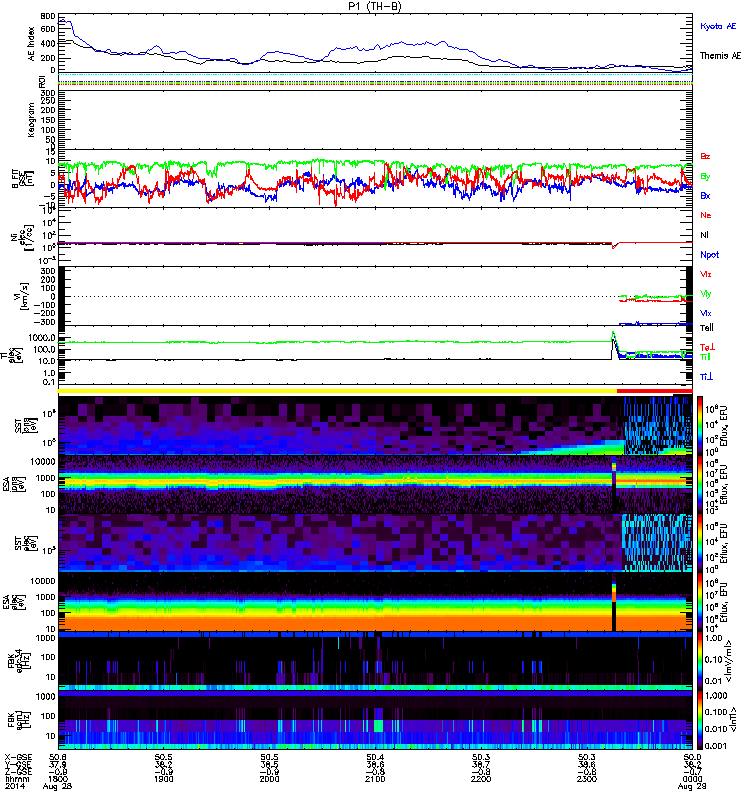Click the mV/m filter bank color bar
This screenshot has width=750, height=800.
700,660
